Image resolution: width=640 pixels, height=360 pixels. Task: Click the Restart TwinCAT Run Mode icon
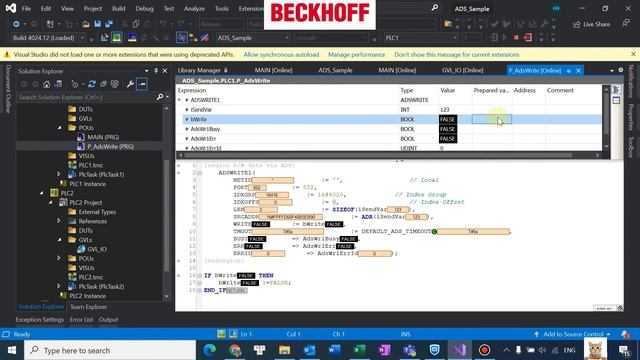click(117, 38)
